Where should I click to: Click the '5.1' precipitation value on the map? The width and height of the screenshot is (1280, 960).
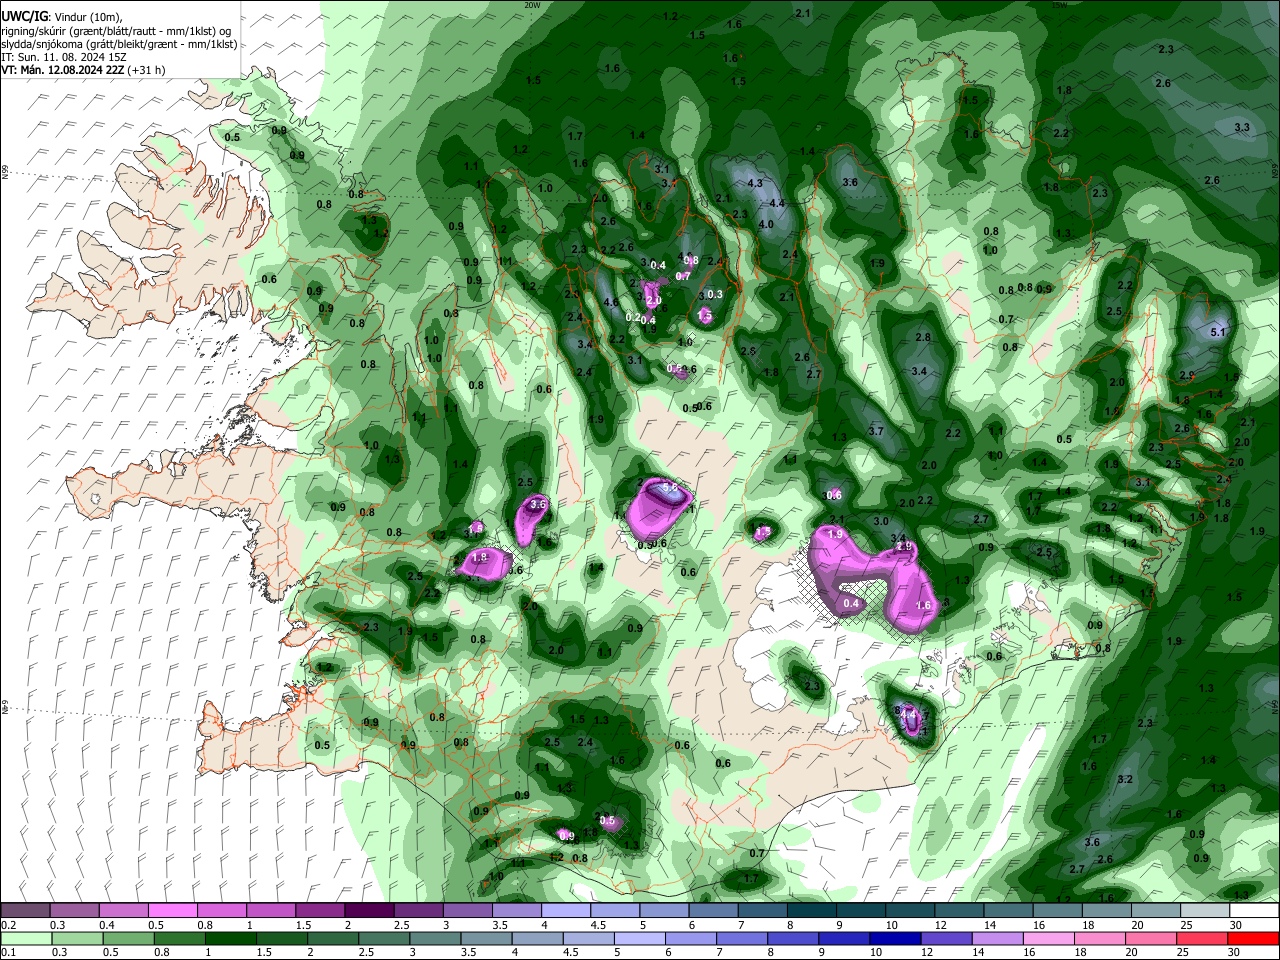[1218, 331]
